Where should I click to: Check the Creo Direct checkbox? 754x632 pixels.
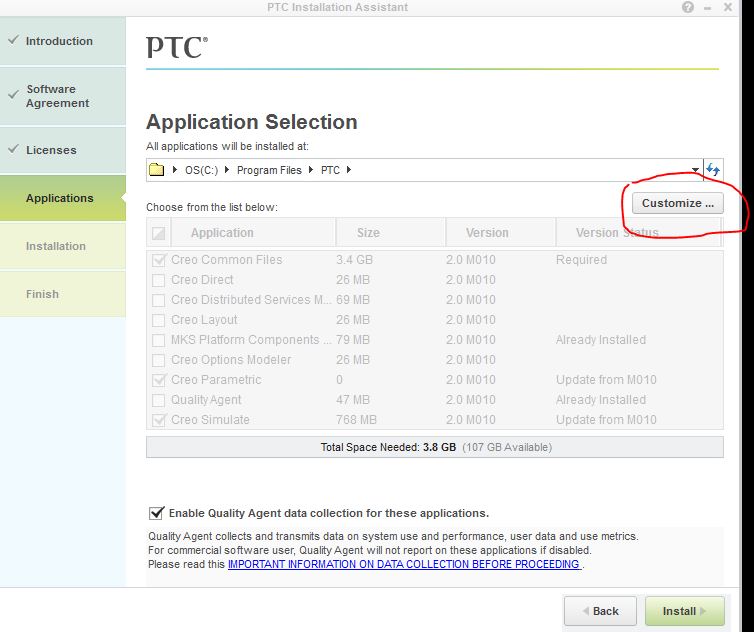(x=158, y=280)
